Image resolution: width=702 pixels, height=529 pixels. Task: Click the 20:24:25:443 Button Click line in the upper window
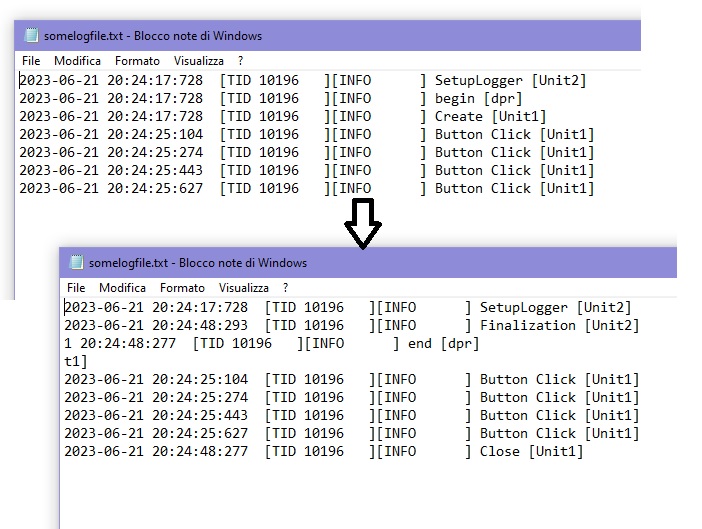click(307, 171)
